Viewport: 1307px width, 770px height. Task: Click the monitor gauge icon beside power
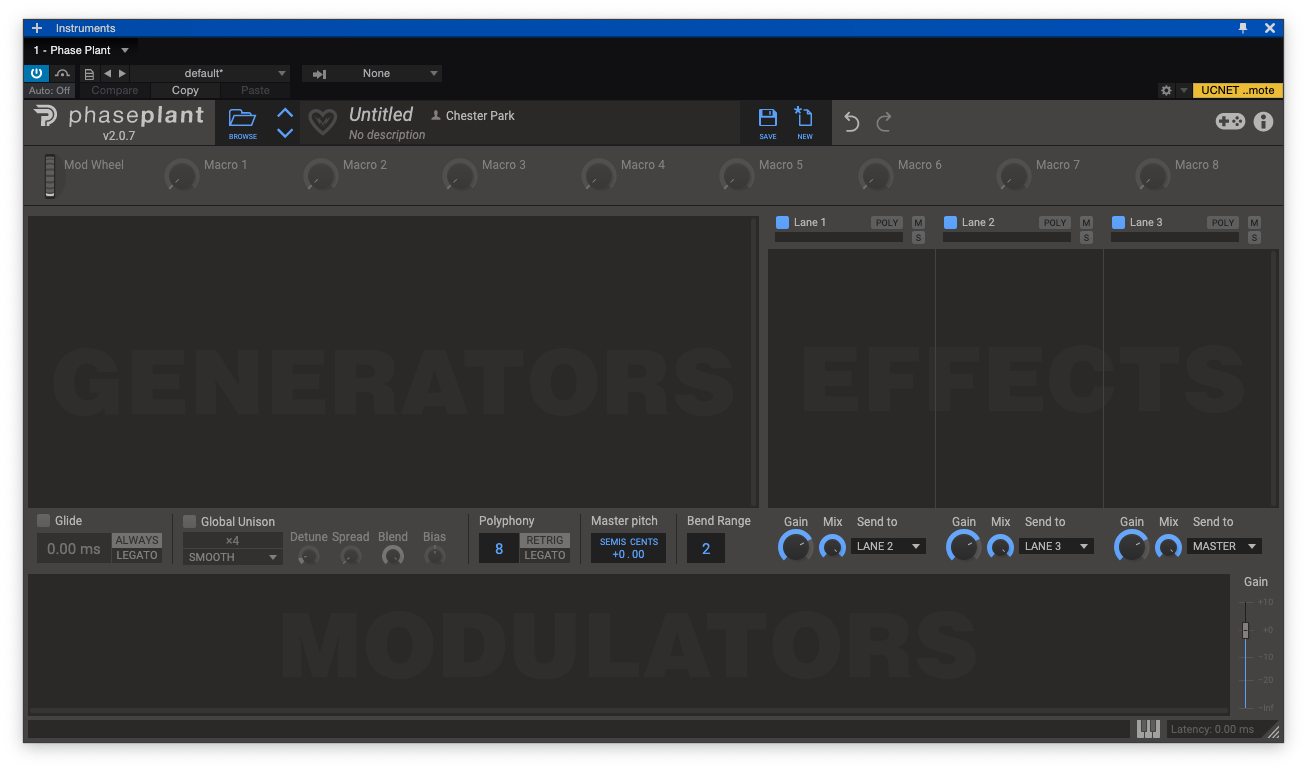(62, 73)
